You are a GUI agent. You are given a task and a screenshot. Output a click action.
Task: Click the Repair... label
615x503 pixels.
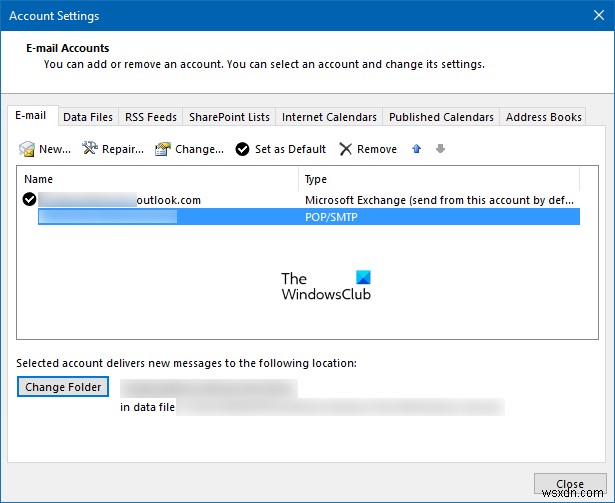click(123, 149)
